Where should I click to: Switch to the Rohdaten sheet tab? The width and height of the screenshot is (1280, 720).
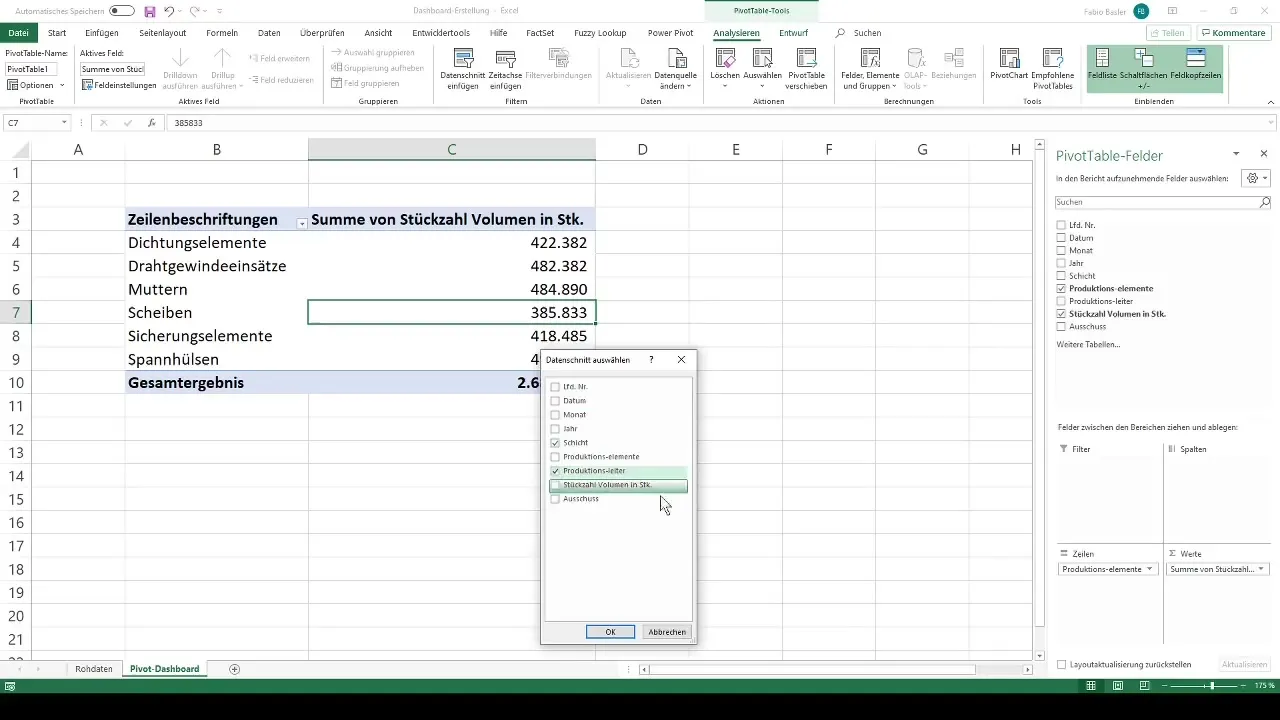[x=94, y=668]
